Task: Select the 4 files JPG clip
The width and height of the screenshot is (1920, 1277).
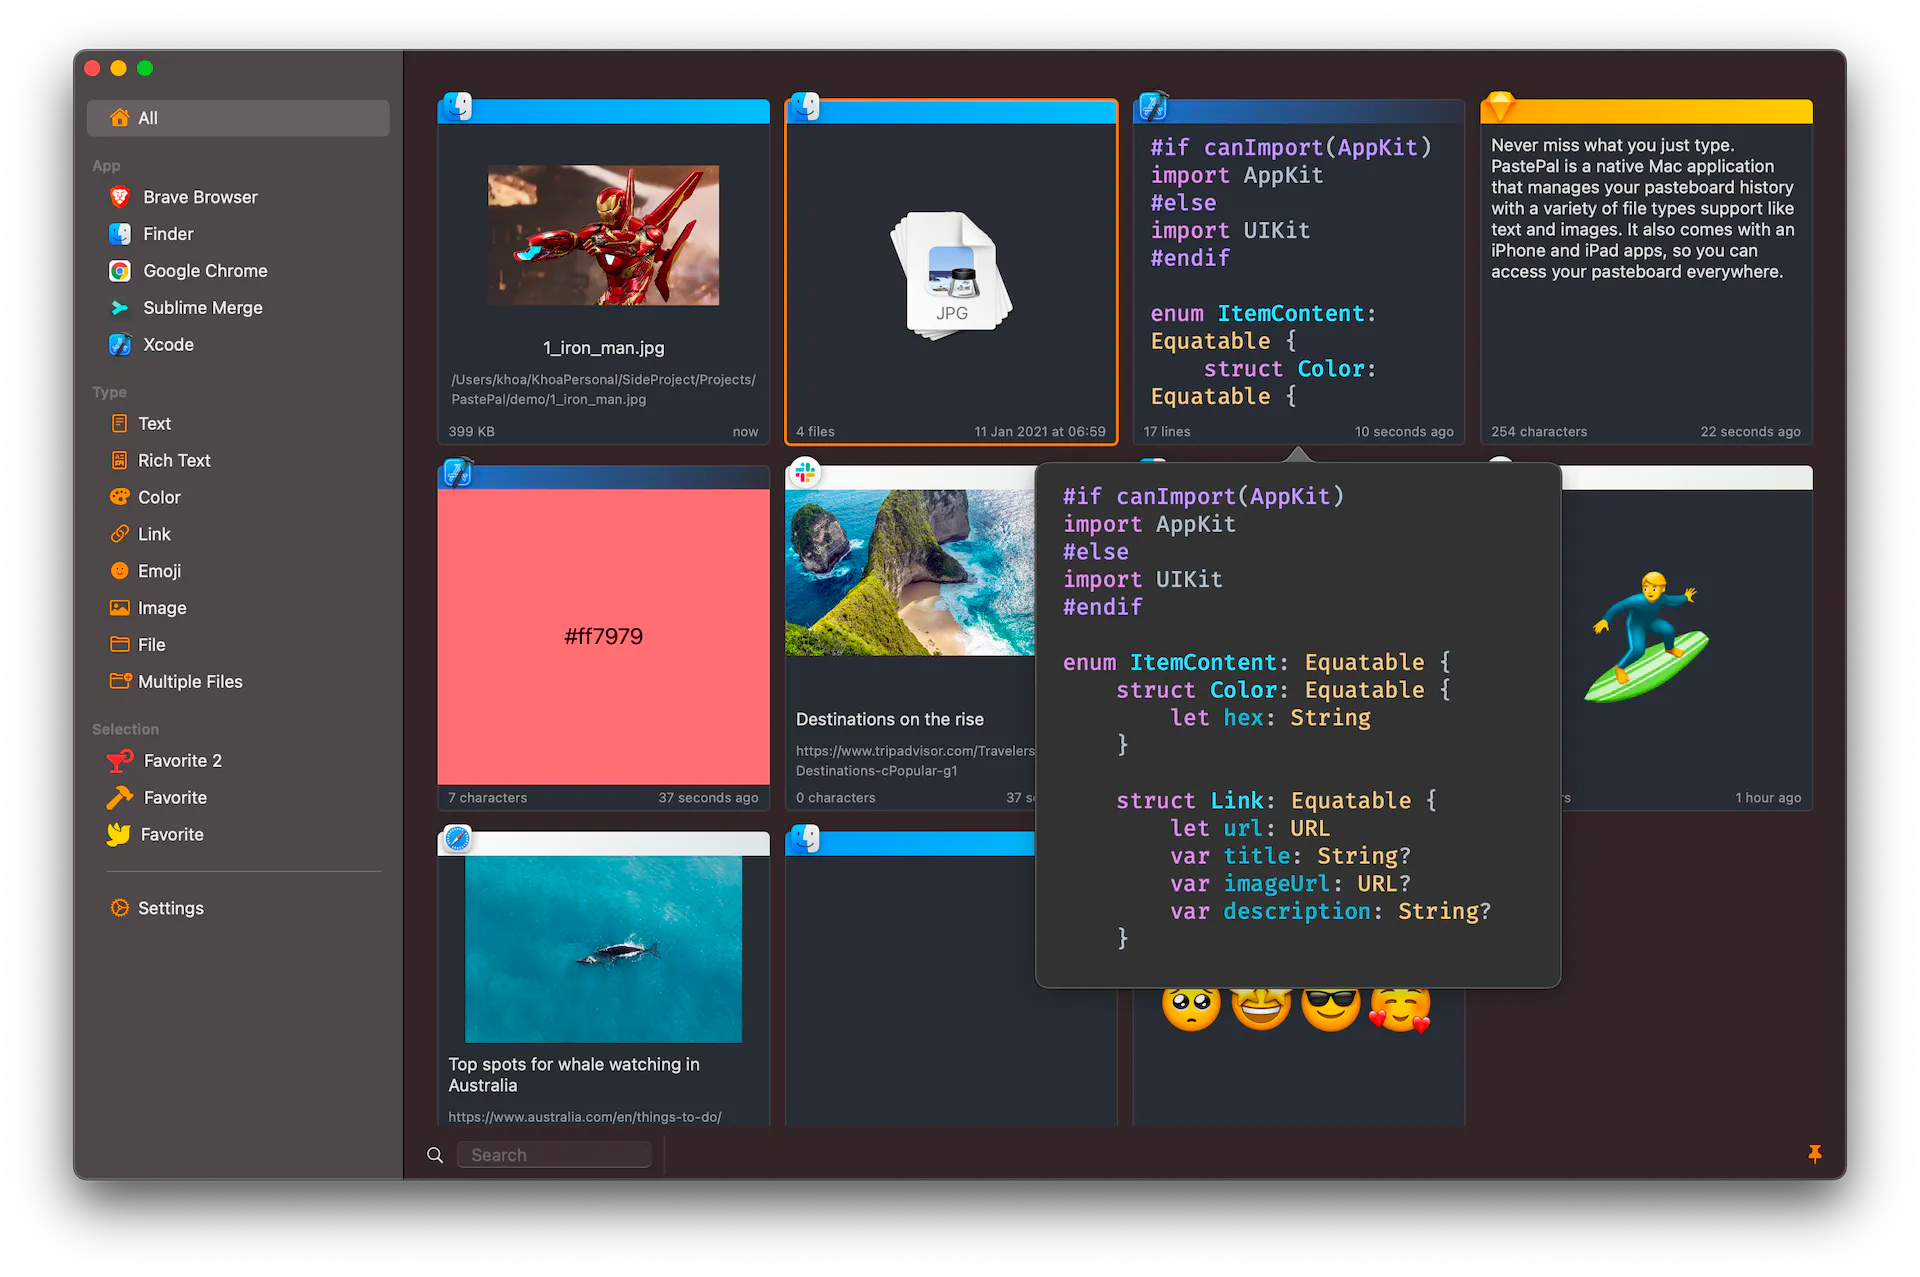Action: (x=951, y=272)
